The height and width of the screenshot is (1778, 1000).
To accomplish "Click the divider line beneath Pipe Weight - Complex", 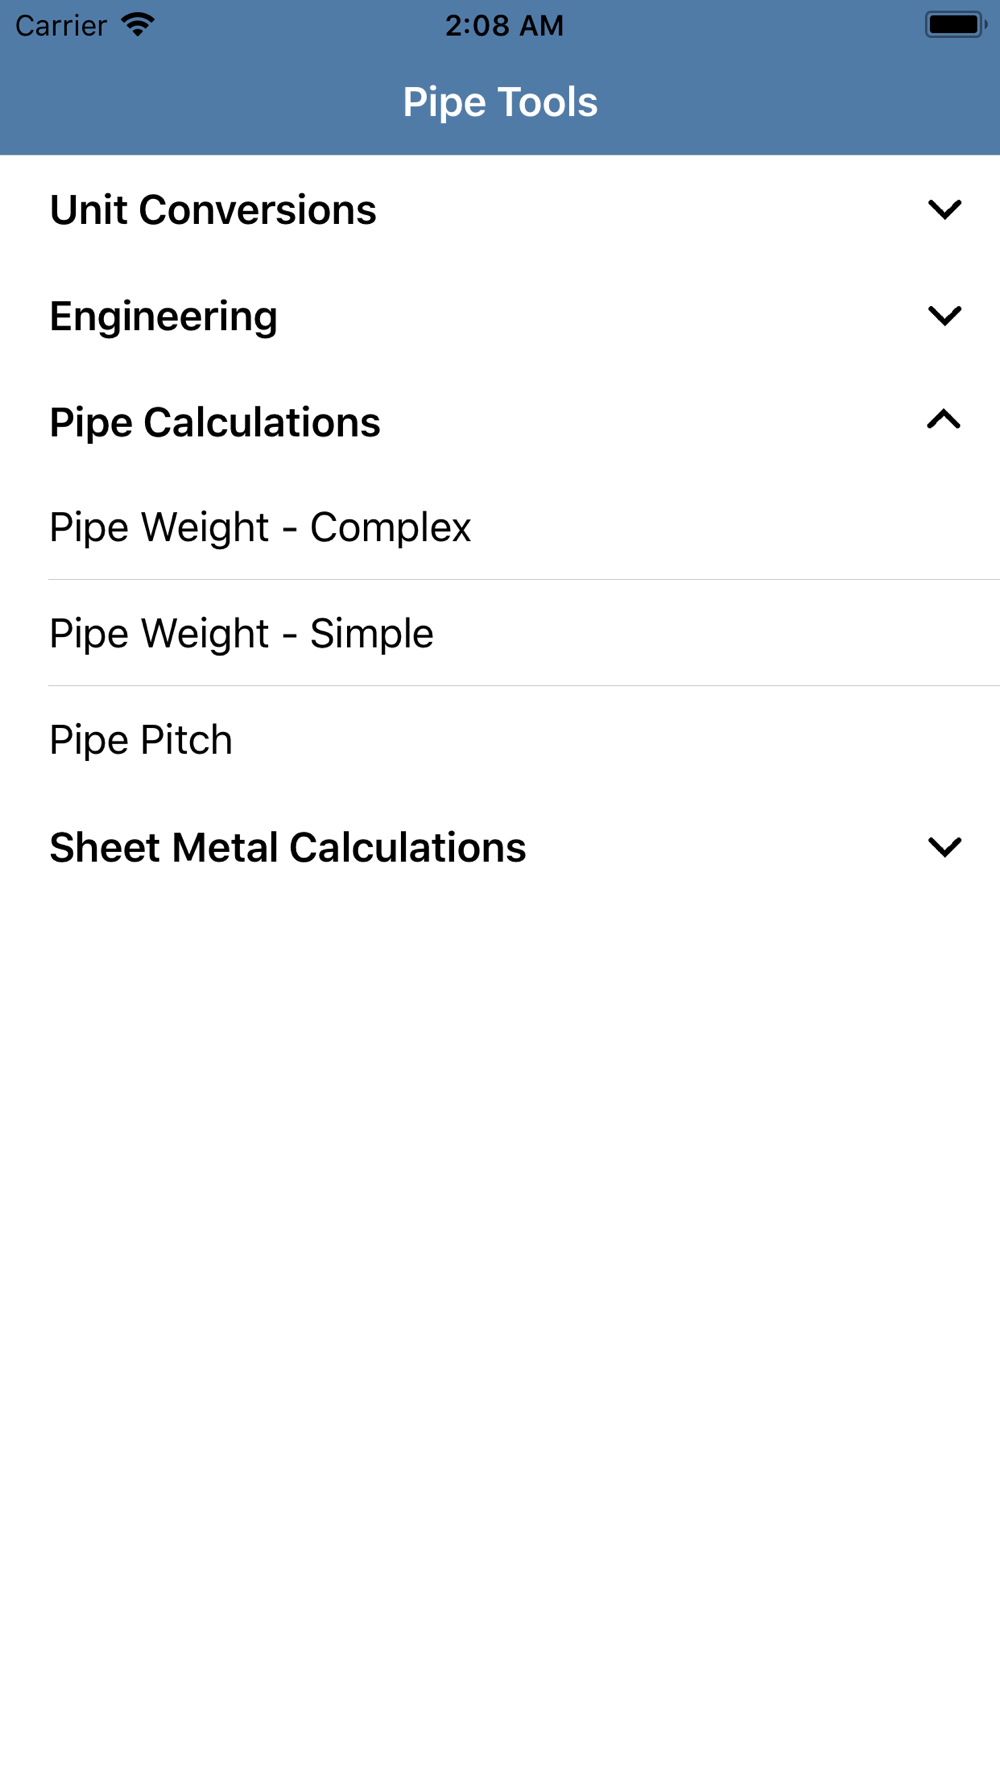I will coord(524,579).
